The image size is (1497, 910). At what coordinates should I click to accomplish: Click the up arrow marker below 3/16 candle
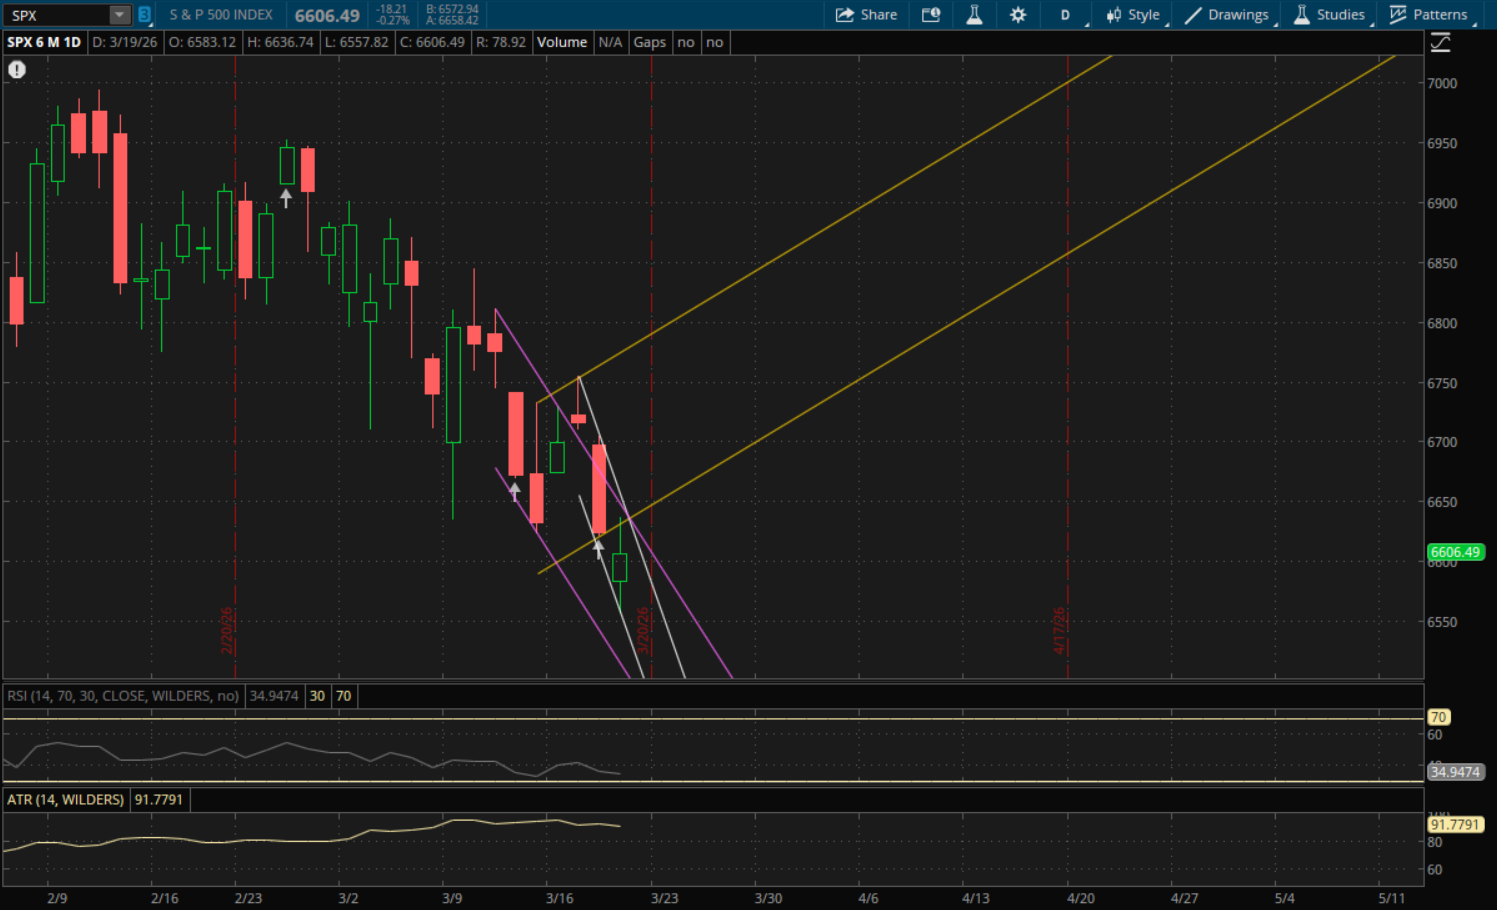515,491
